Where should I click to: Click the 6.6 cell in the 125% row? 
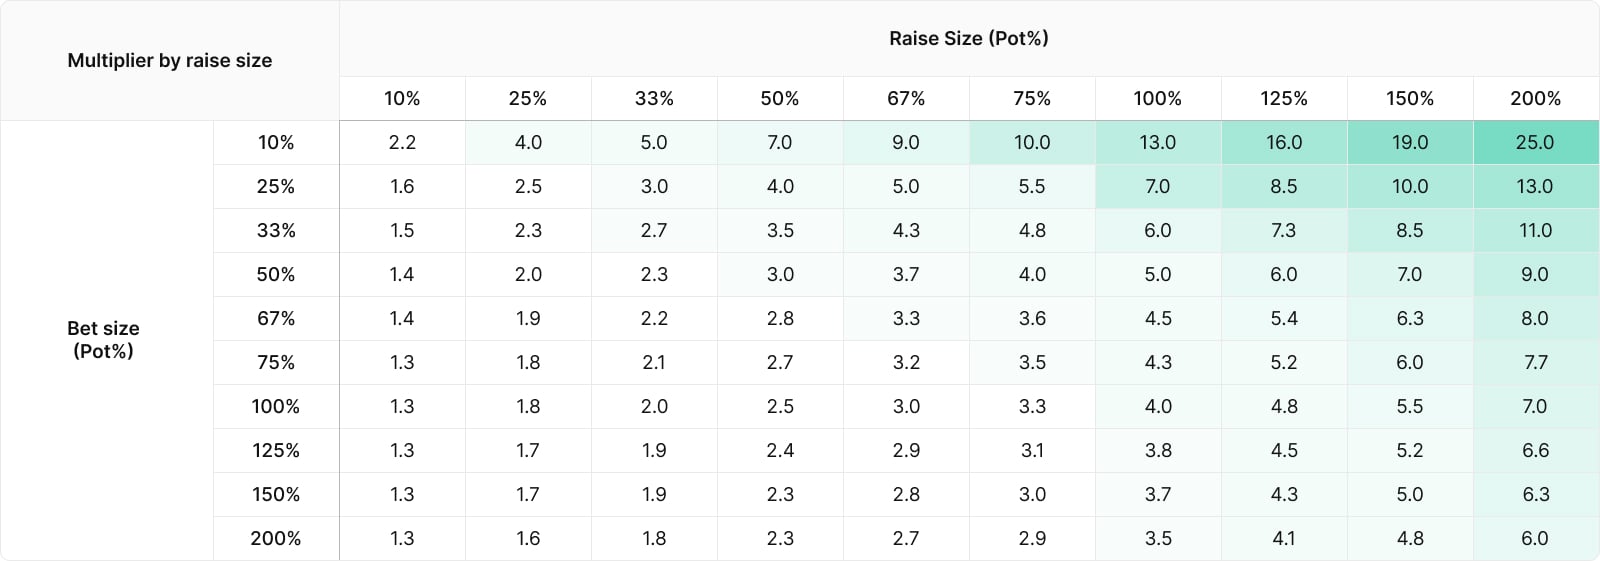tap(1536, 450)
